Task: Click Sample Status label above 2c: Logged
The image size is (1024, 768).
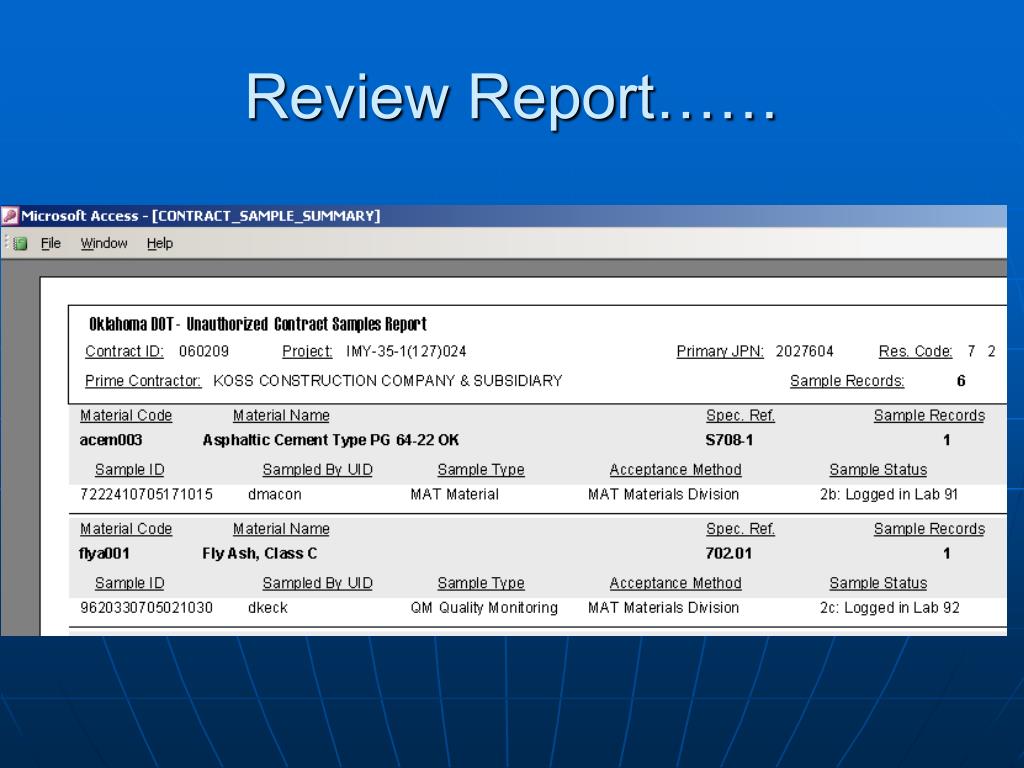Action: pyautogui.click(x=878, y=583)
